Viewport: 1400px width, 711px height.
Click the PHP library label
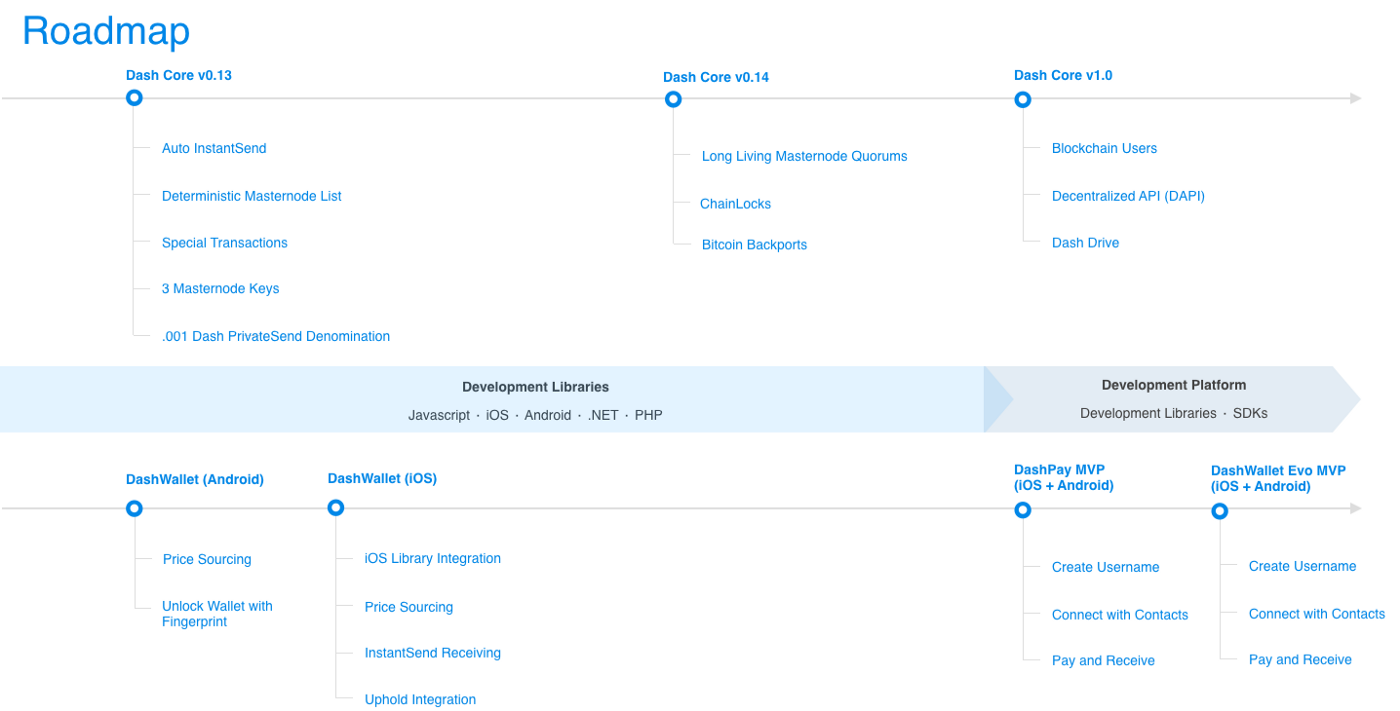pos(648,415)
